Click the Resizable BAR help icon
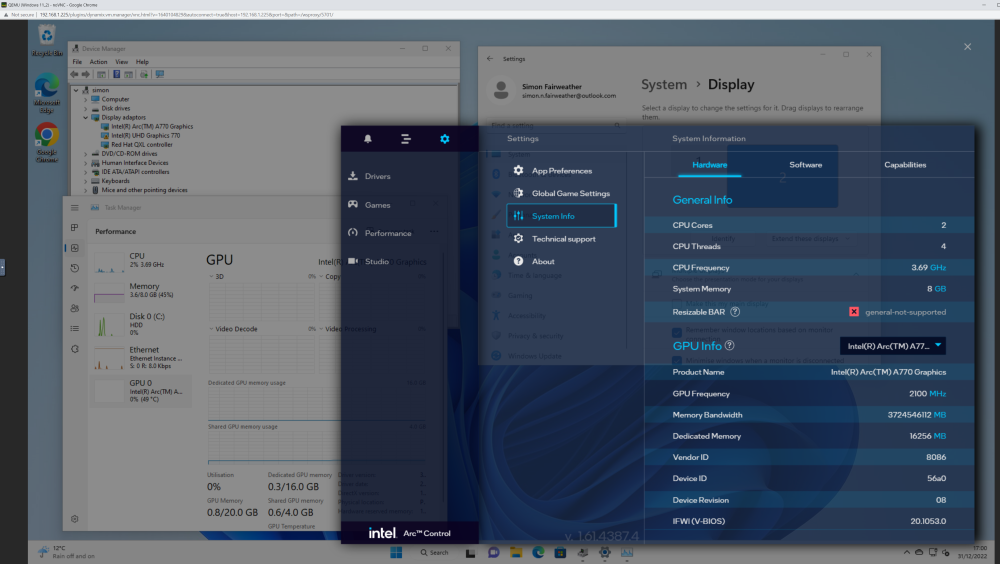This screenshot has width=1000, height=564. [735, 312]
